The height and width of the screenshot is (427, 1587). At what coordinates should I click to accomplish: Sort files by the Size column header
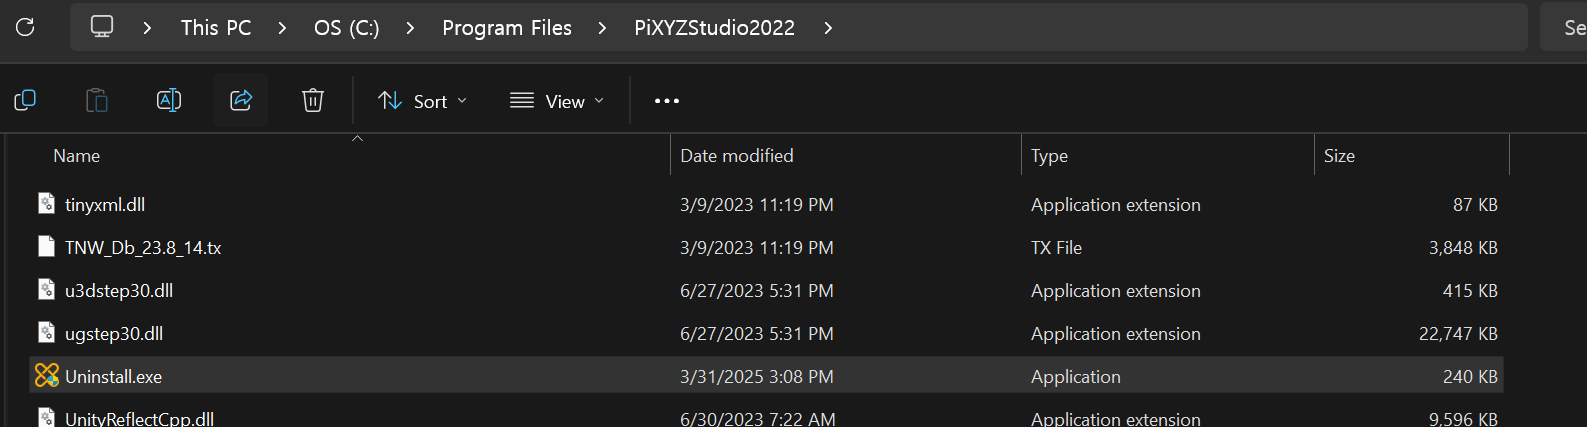1339,155
